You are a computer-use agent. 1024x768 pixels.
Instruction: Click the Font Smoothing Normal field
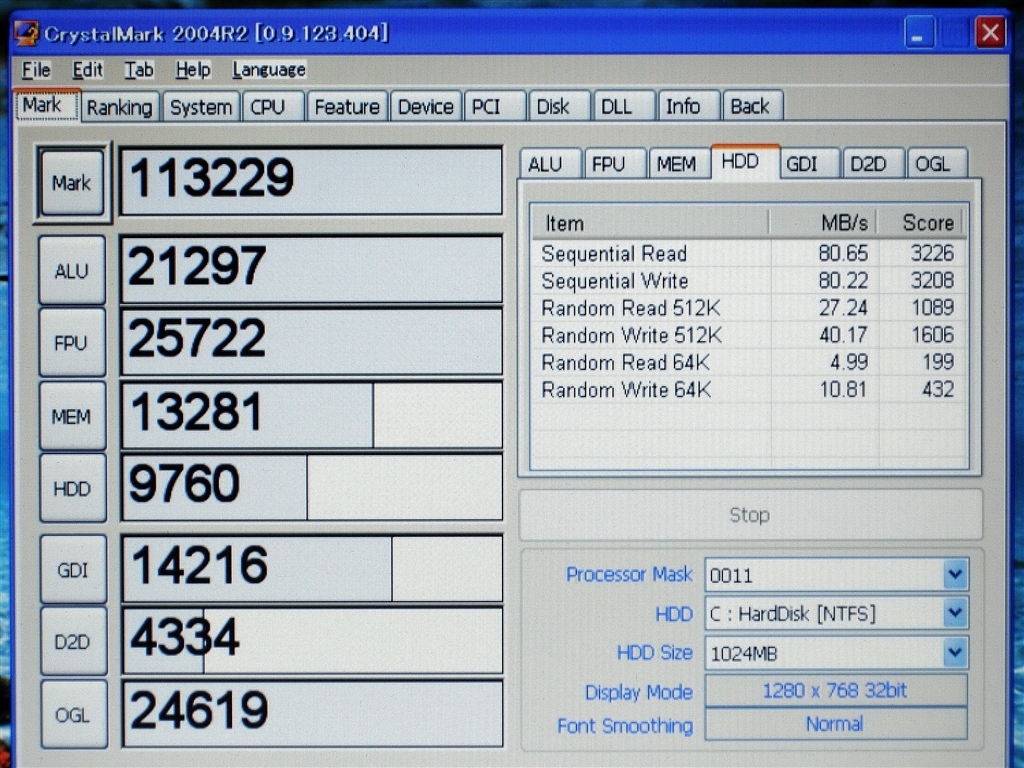click(835, 724)
